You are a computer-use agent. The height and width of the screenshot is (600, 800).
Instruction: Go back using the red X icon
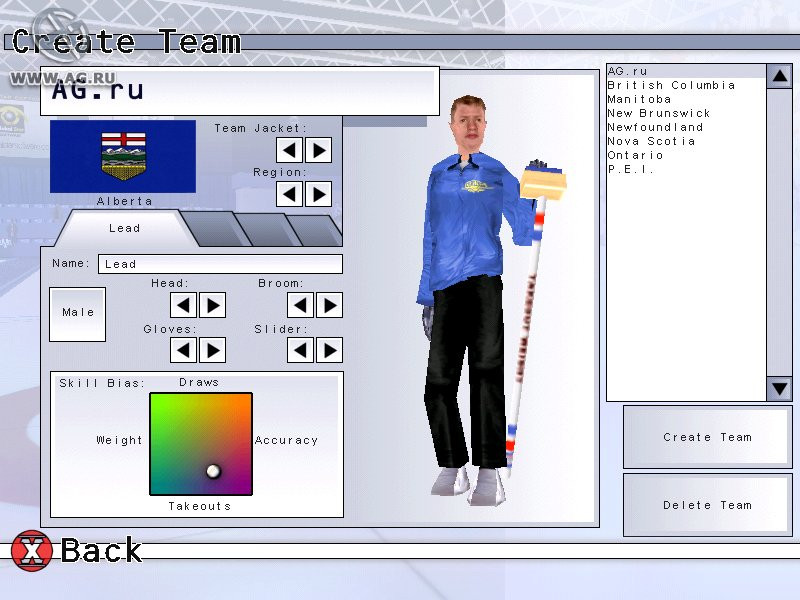click(32, 551)
